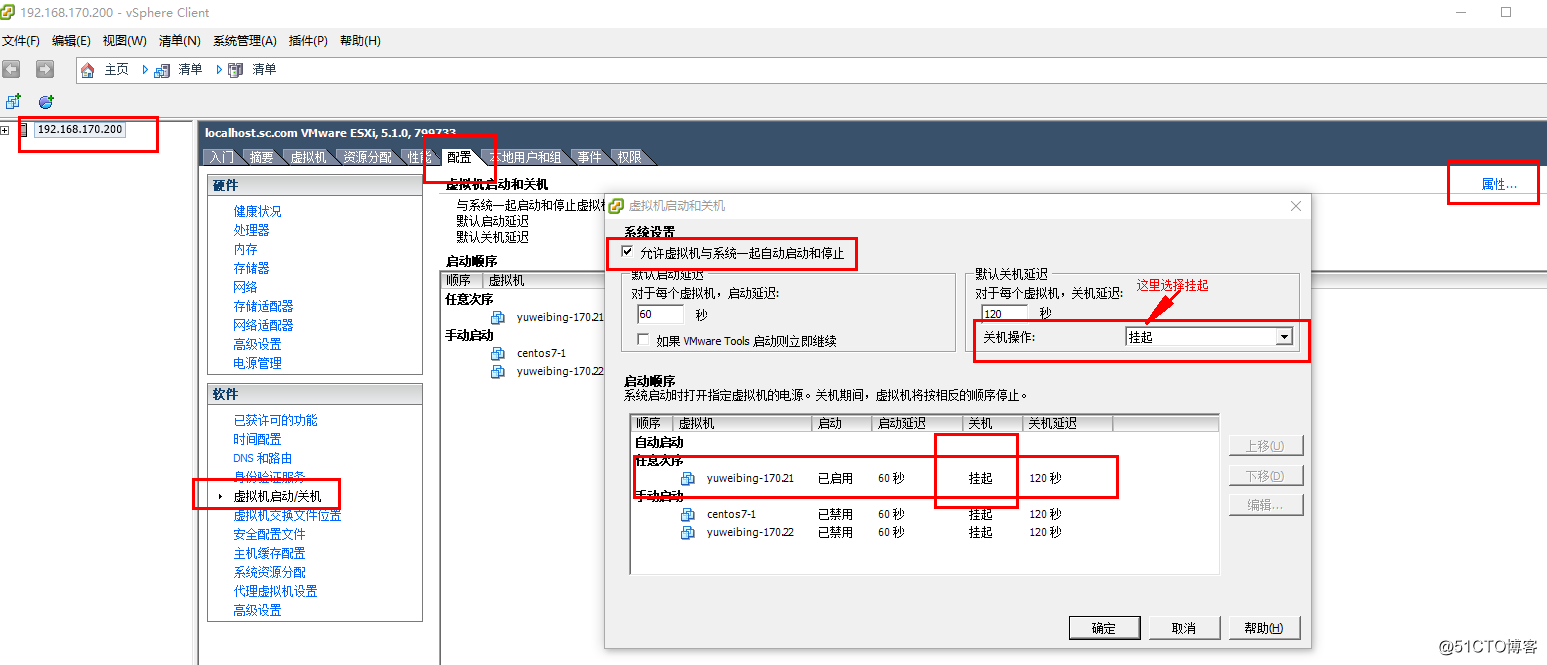Go back with the navigation back arrow
This screenshot has width=1547, height=665.
(11, 69)
